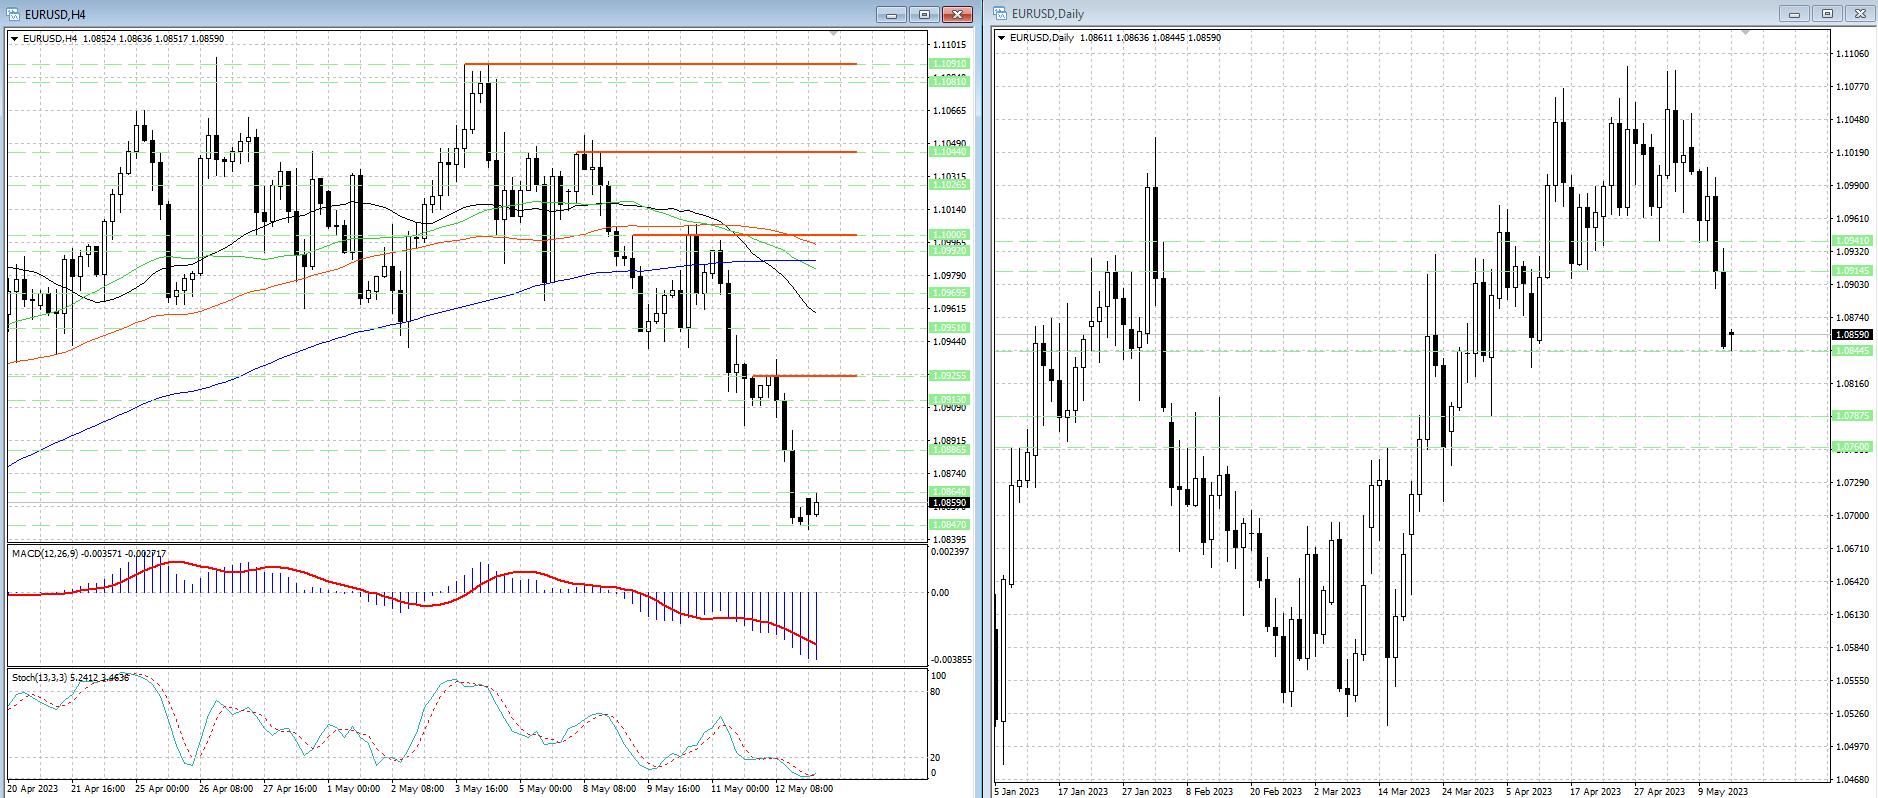Minimize the EURUSD,Daily chart window

click(1794, 14)
